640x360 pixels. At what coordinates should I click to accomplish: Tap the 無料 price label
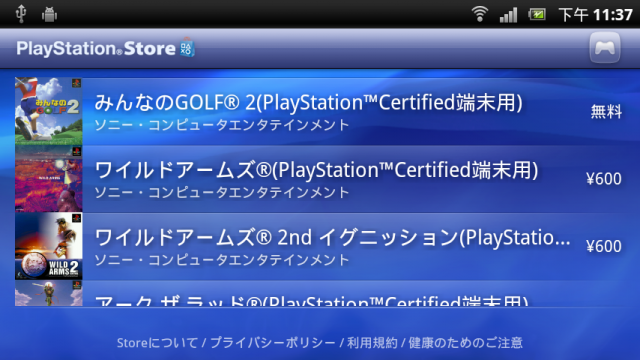tap(606, 111)
